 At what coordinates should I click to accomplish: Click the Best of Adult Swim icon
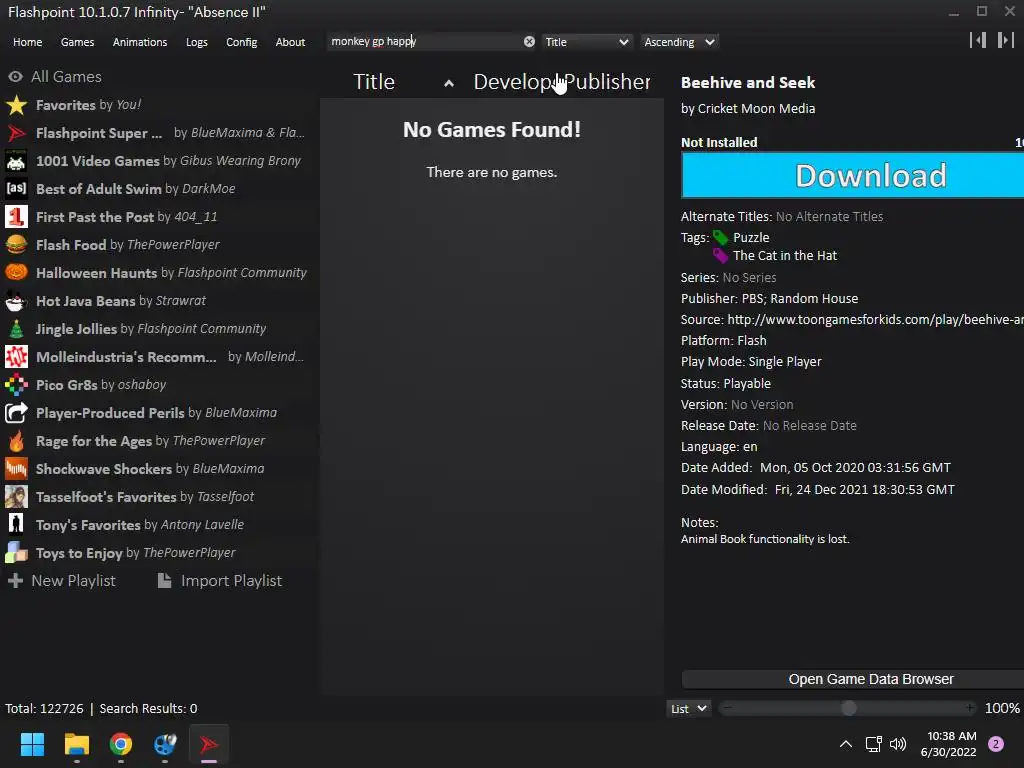click(16, 189)
